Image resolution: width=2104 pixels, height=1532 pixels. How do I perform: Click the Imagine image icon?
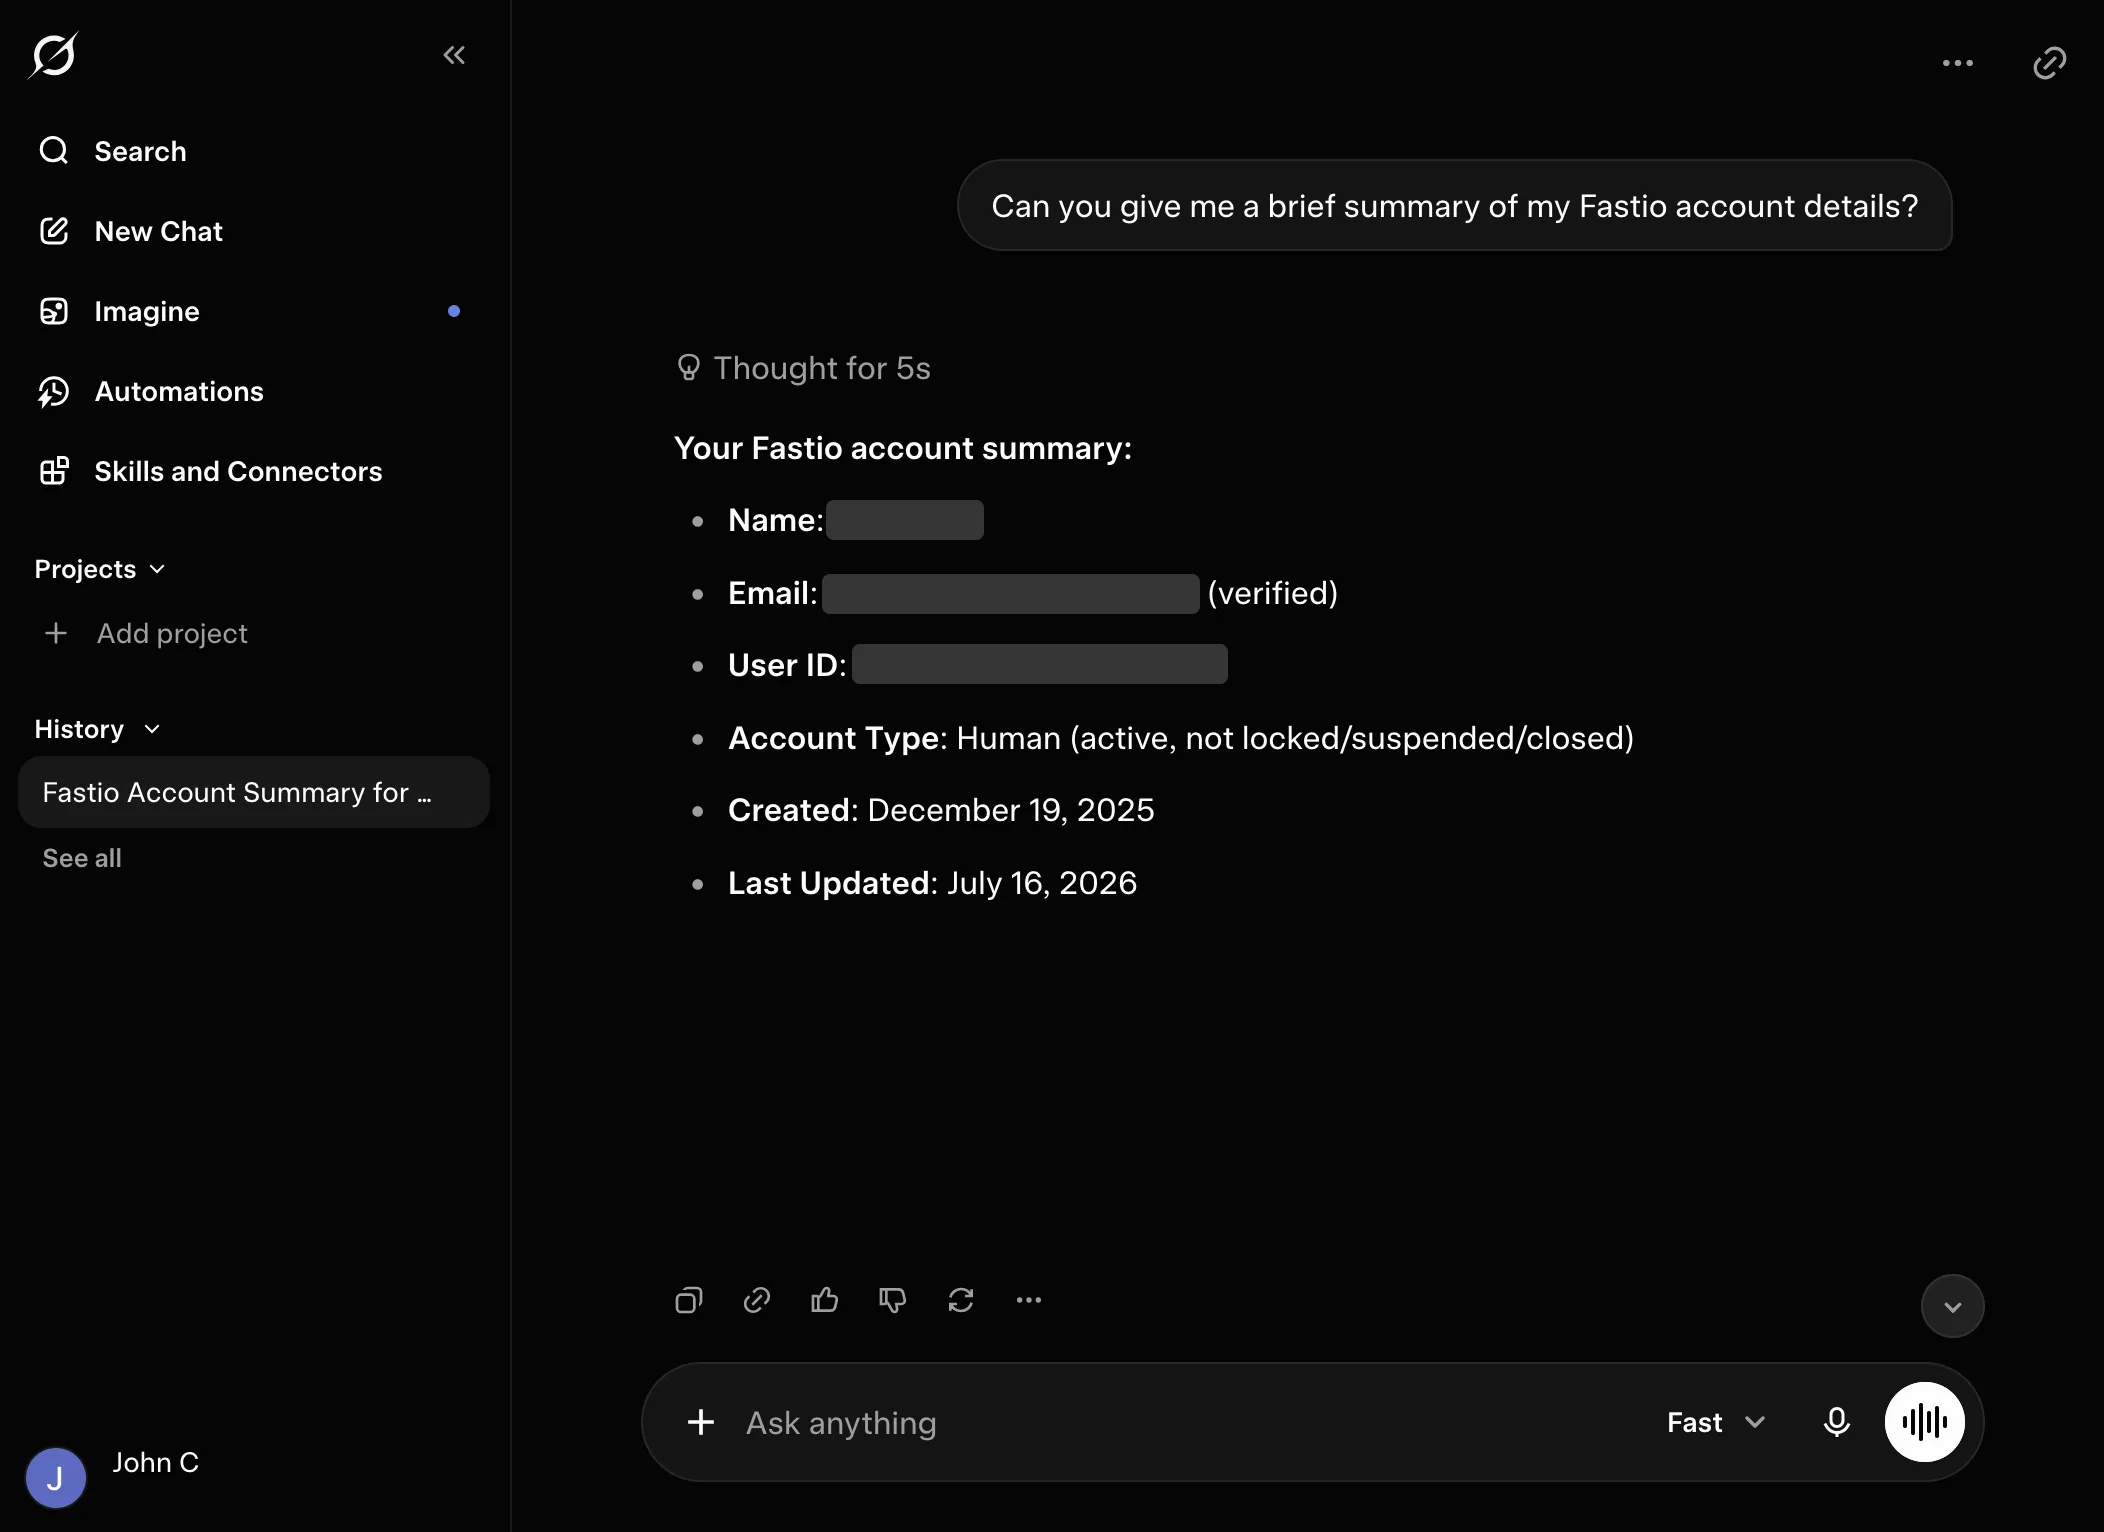pos(54,311)
